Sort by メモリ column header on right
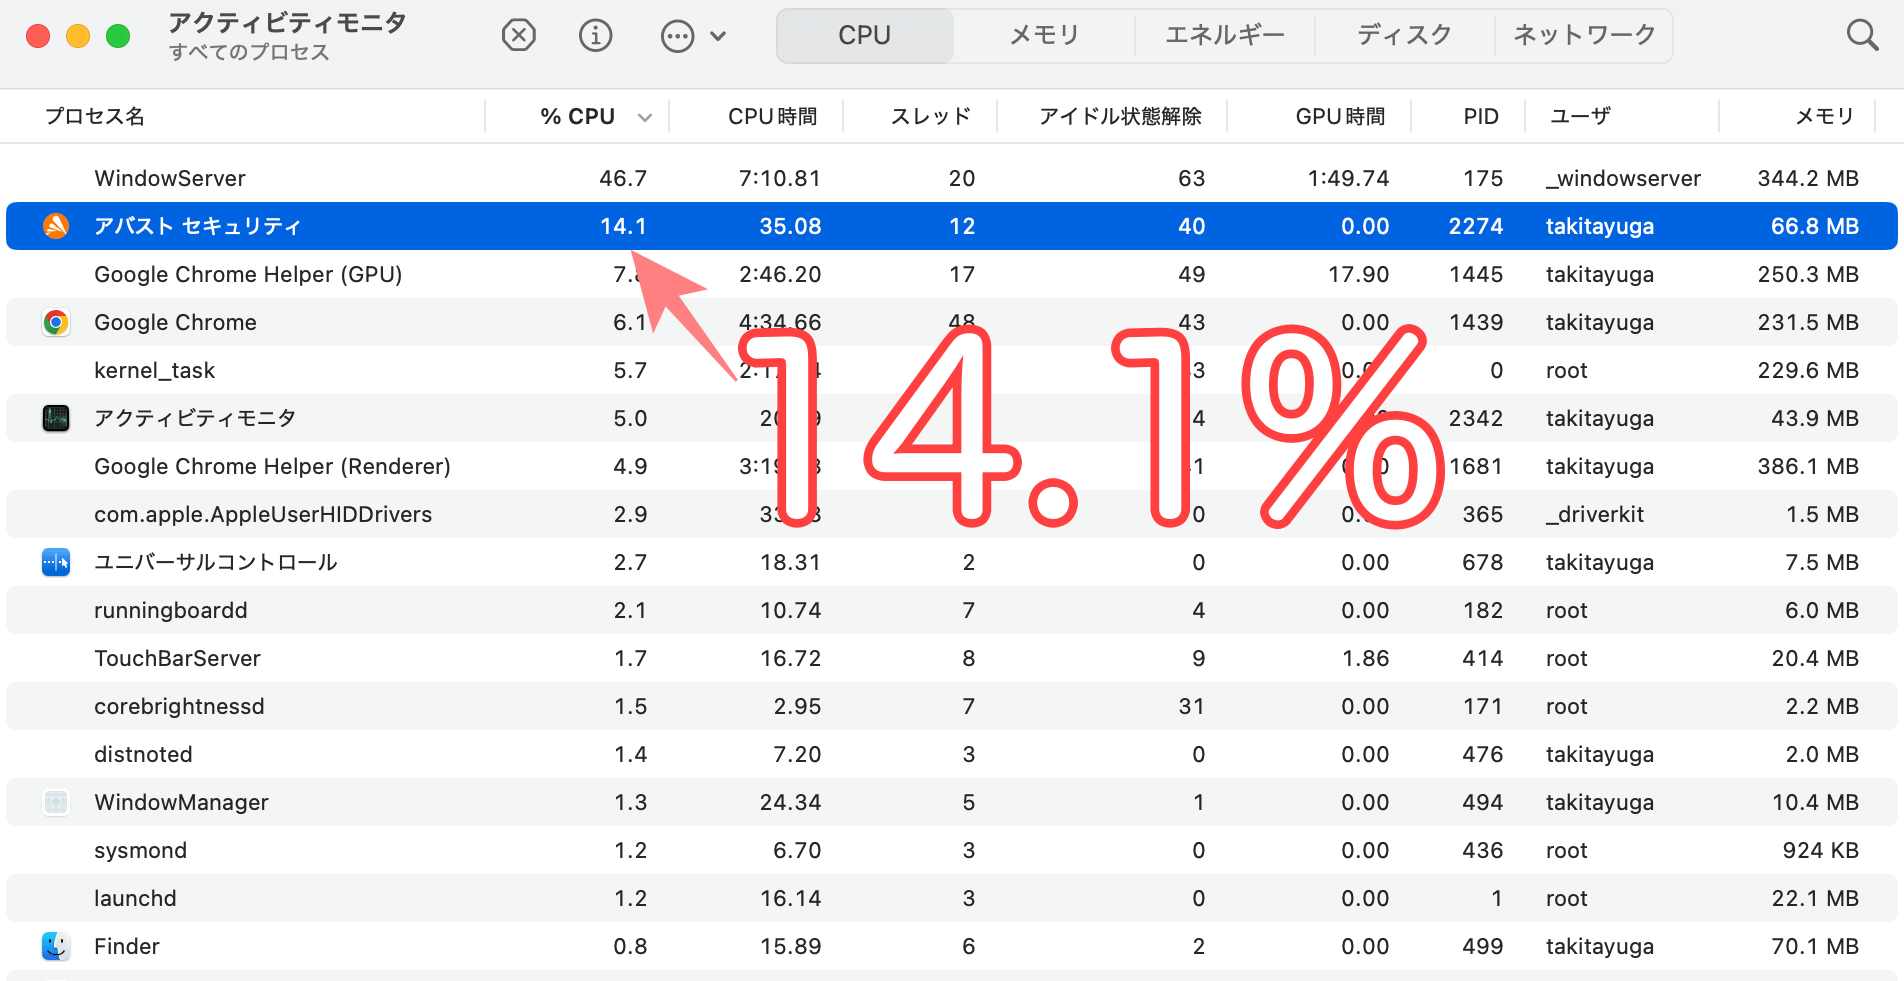Screen dimensions: 1904x981 coord(1825,117)
